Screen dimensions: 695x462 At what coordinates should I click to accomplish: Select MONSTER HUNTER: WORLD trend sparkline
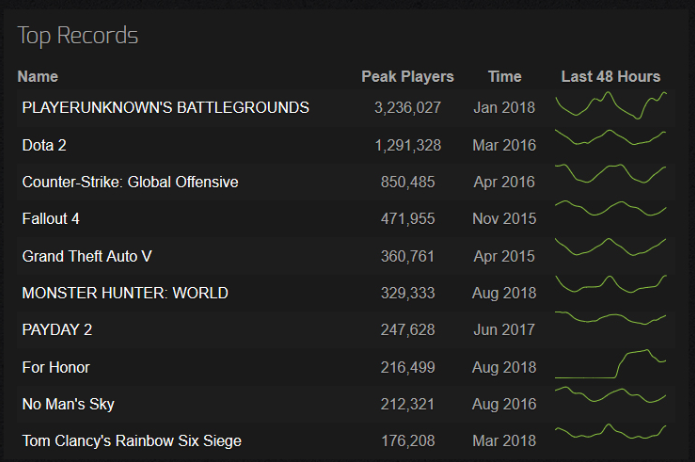[x=611, y=284]
